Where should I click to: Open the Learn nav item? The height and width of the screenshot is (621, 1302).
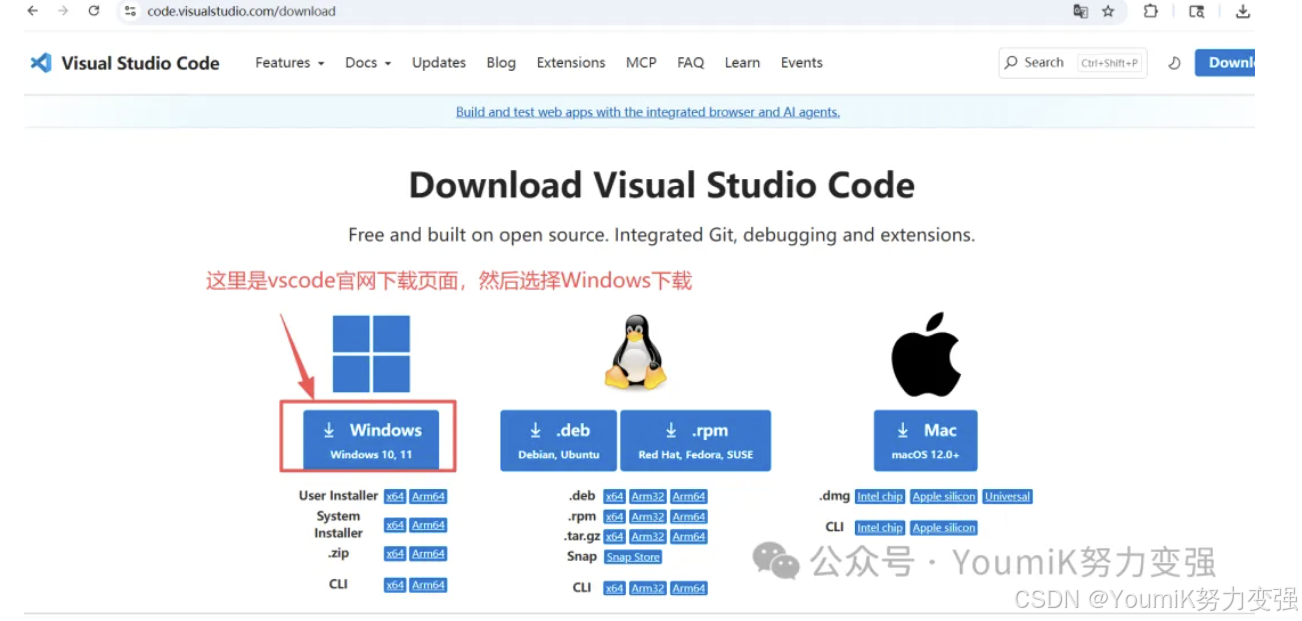(x=742, y=63)
